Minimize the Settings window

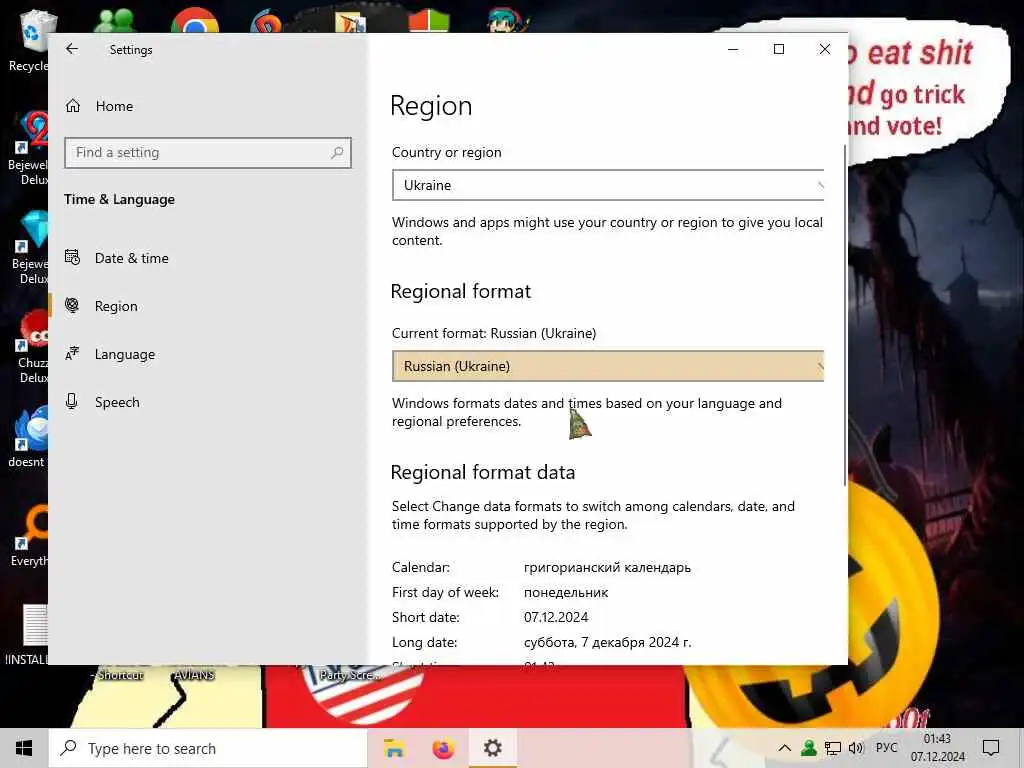pyautogui.click(x=733, y=49)
